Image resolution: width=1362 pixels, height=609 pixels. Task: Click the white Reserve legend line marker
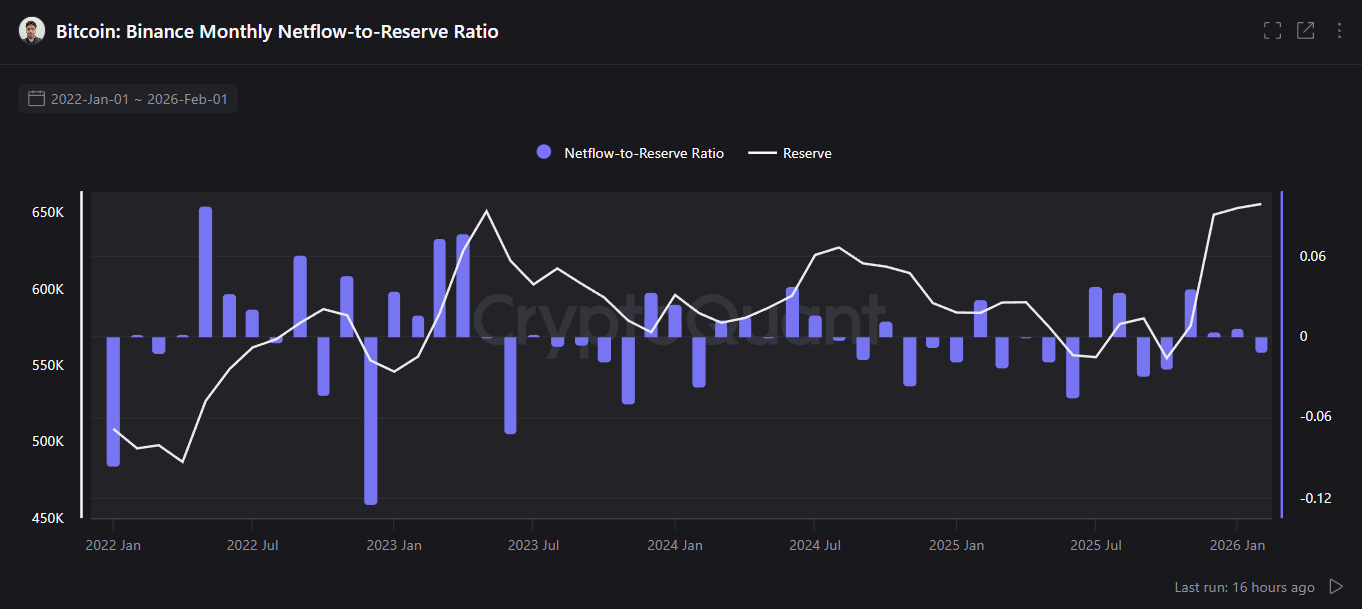click(x=763, y=153)
